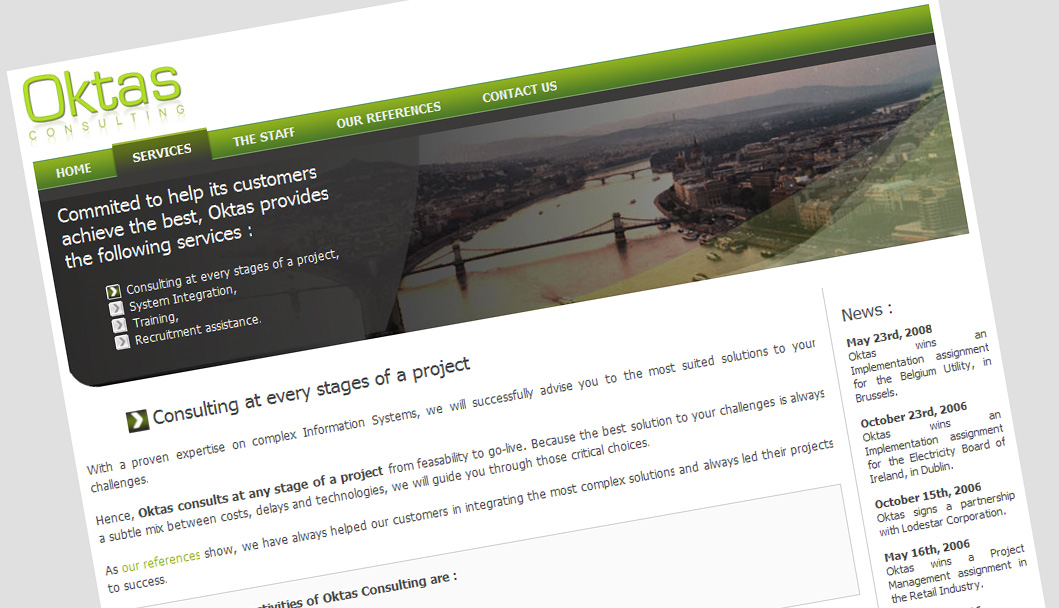Open the May 23rd, 2008 news item

pyautogui.click(x=919, y=363)
